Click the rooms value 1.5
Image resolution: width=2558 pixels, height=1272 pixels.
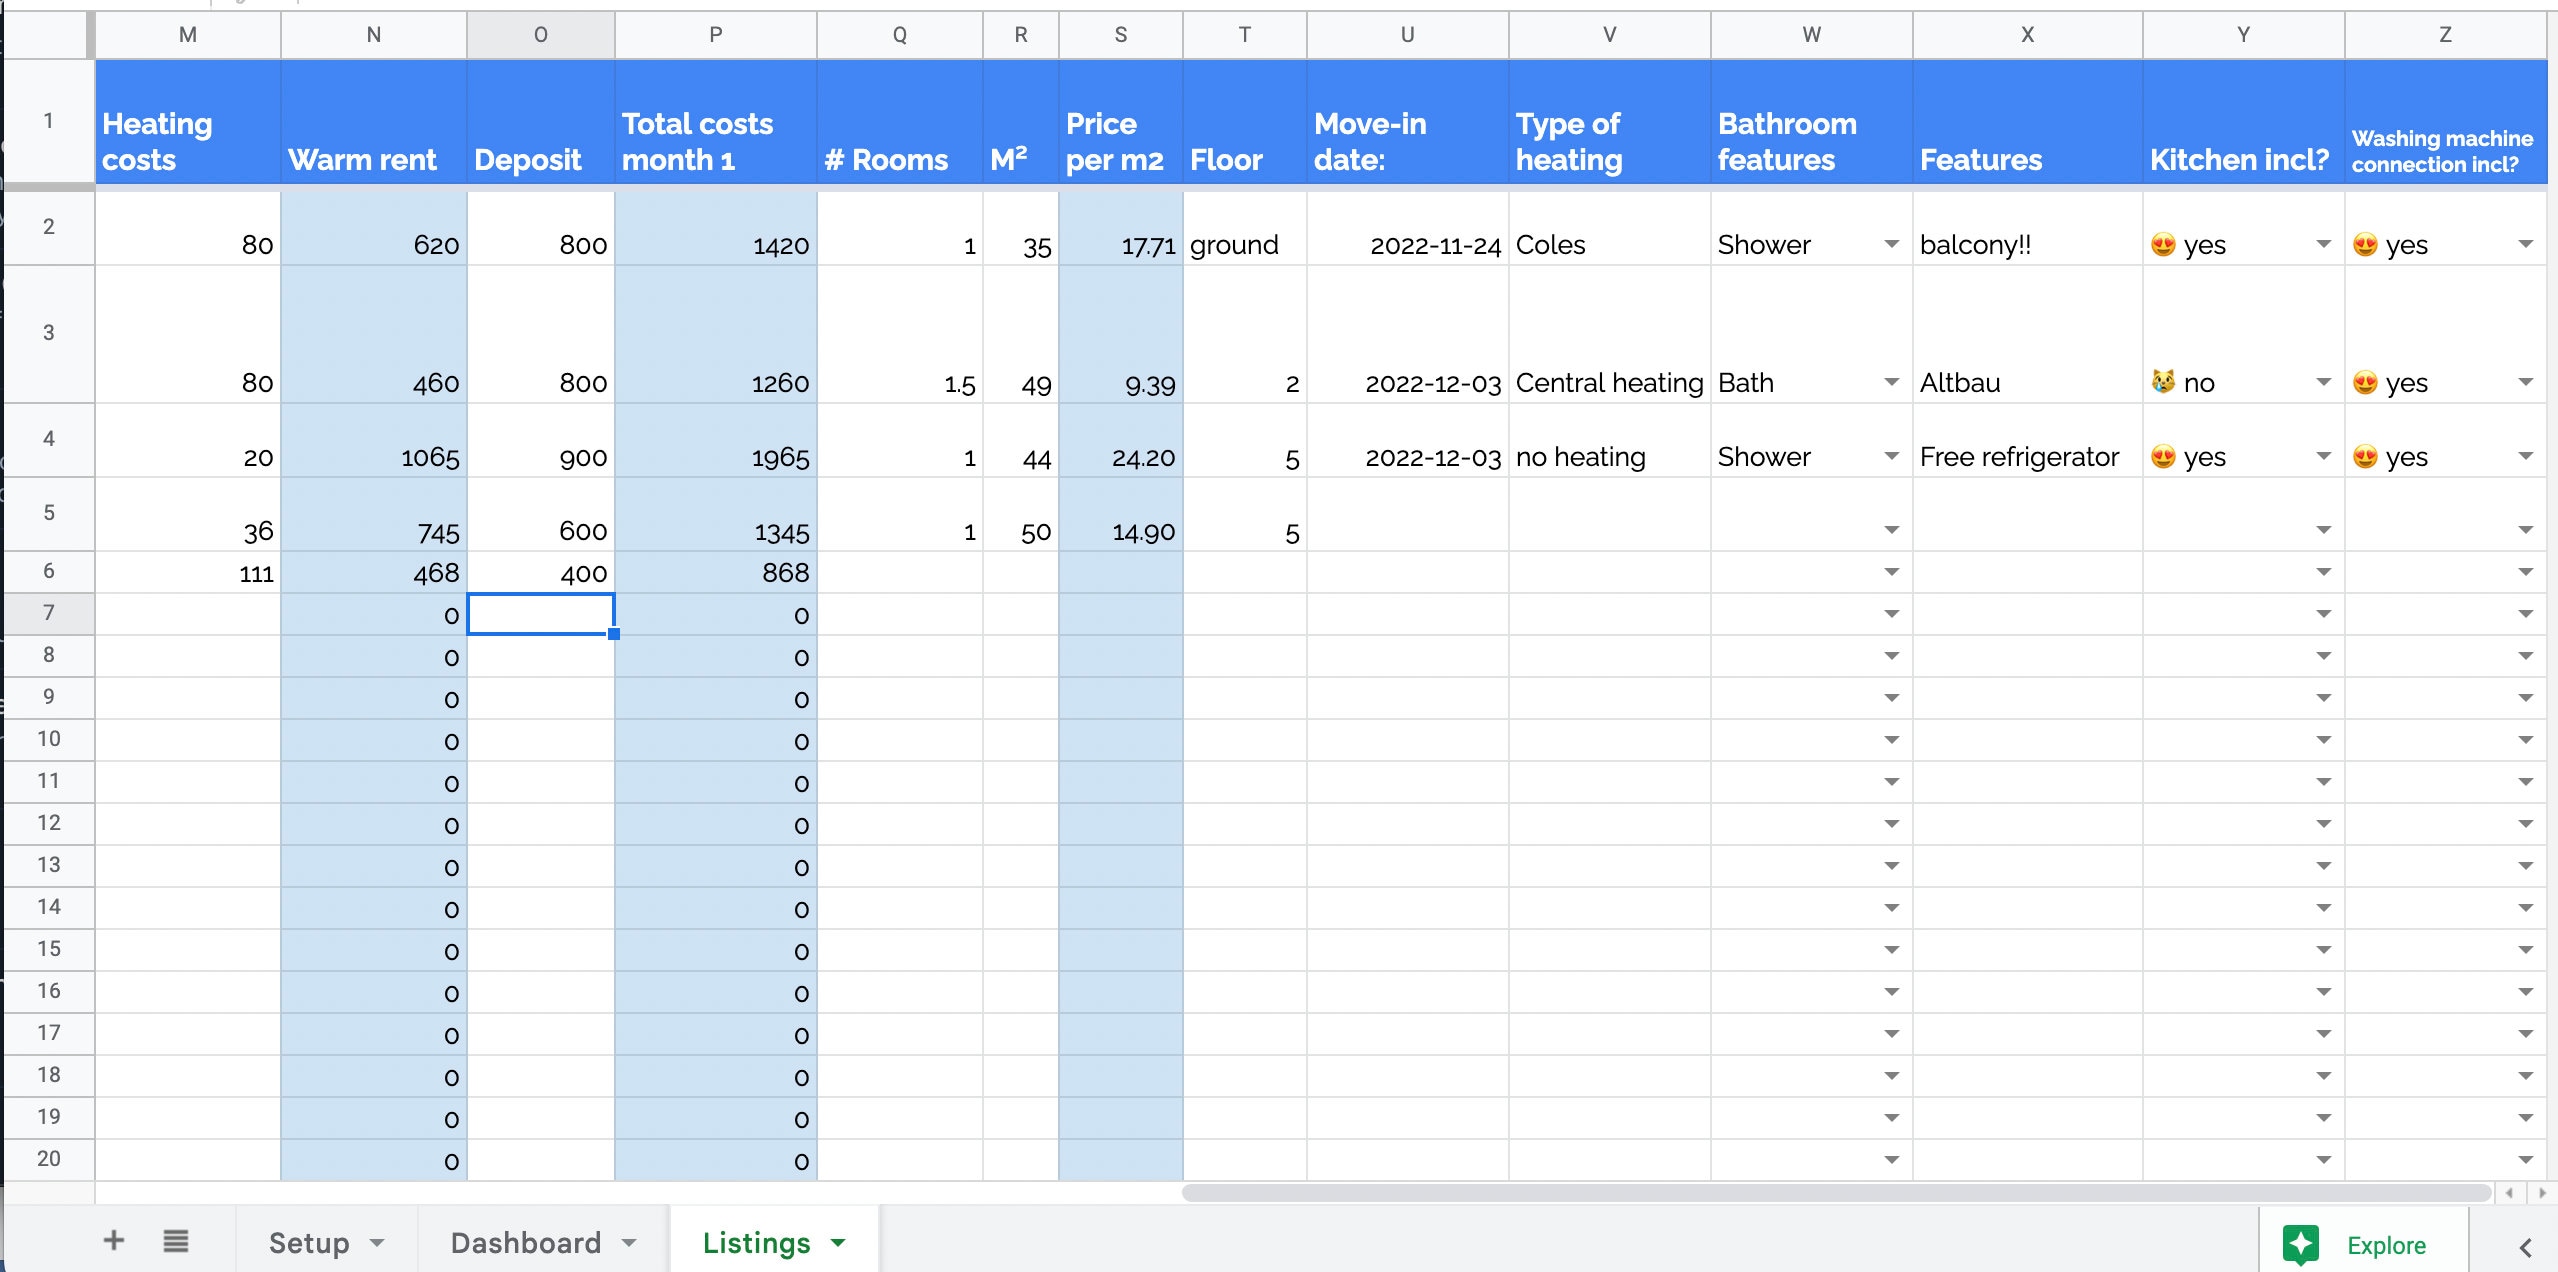click(900, 334)
